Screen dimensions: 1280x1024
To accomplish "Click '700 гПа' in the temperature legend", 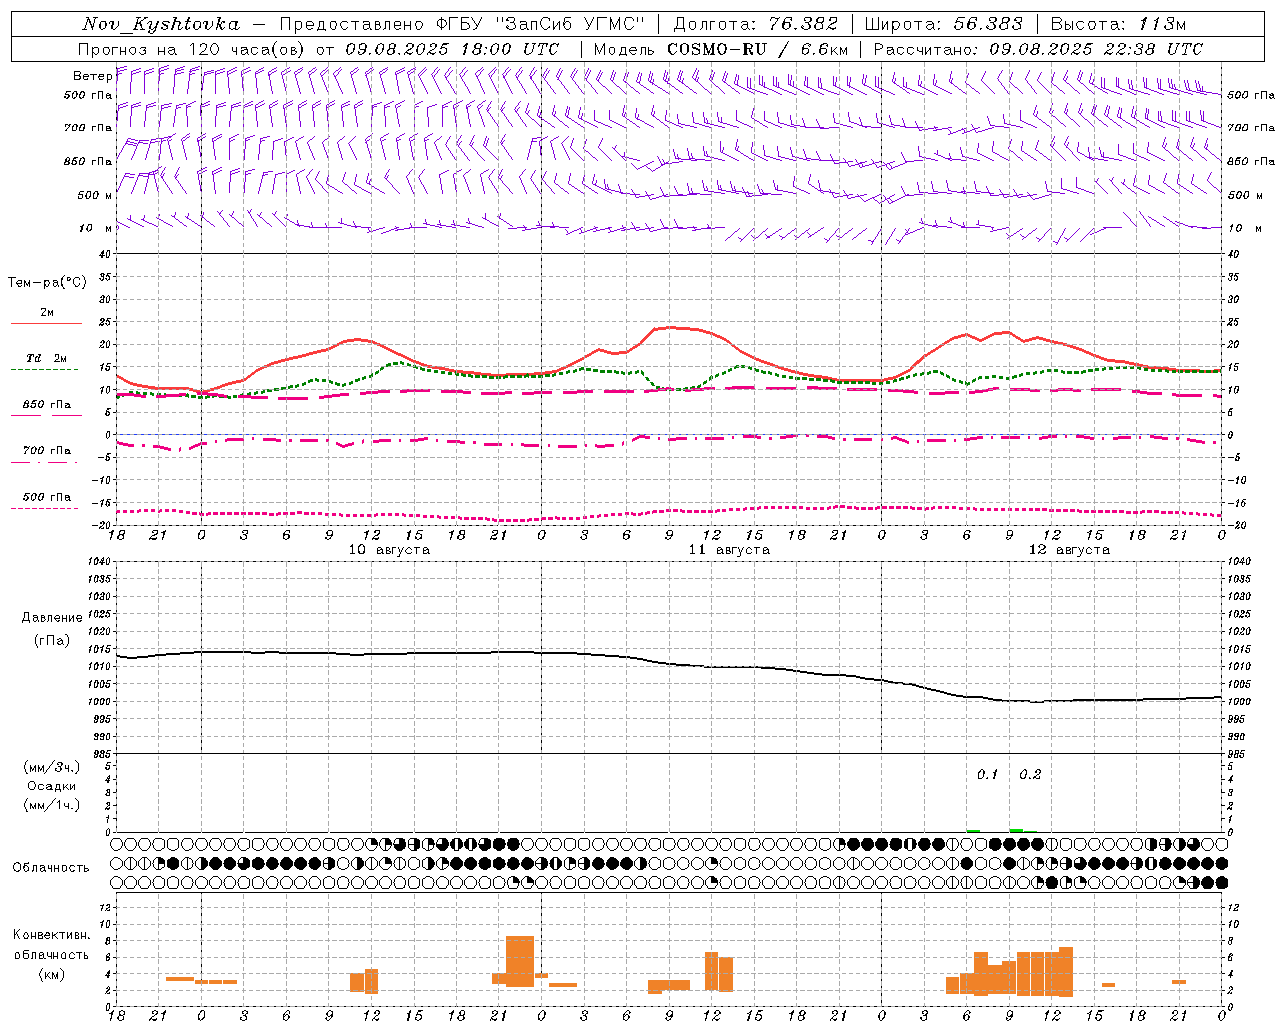I will tap(47, 451).
